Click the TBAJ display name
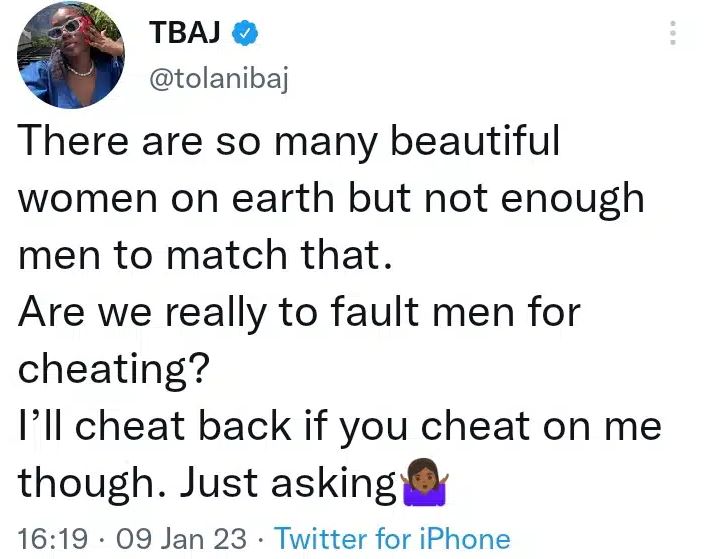This screenshot has height=559, width=713. (x=185, y=35)
